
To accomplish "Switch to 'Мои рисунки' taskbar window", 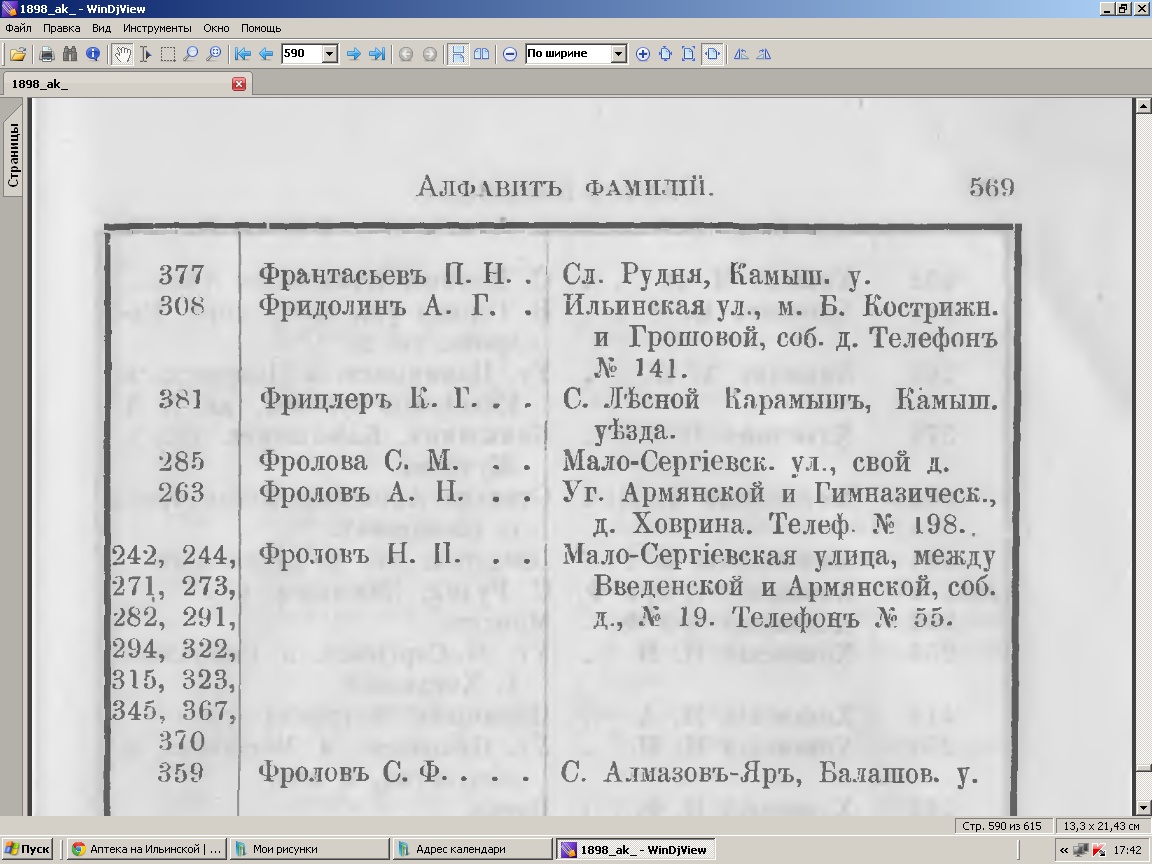I will pos(309,849).
